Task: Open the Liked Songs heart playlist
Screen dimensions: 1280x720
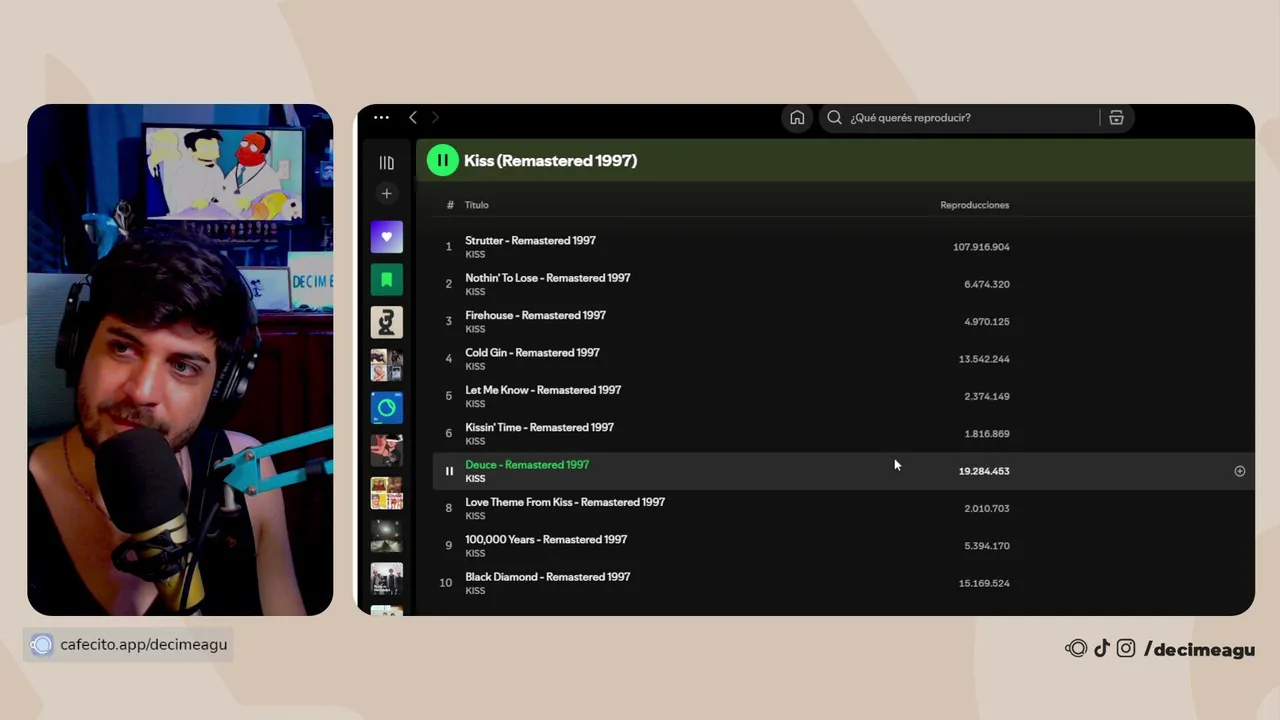Action: [x=387, y=237]
